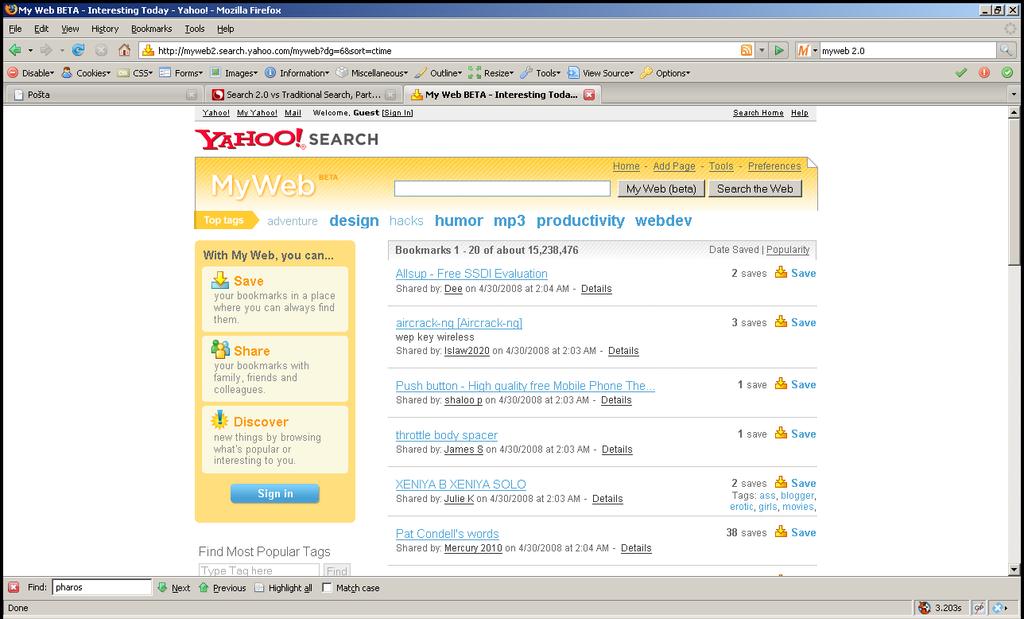Click the Yahoo! Search logo
Viewport: 1024px width, 619px height.
[x=286, y=138]
